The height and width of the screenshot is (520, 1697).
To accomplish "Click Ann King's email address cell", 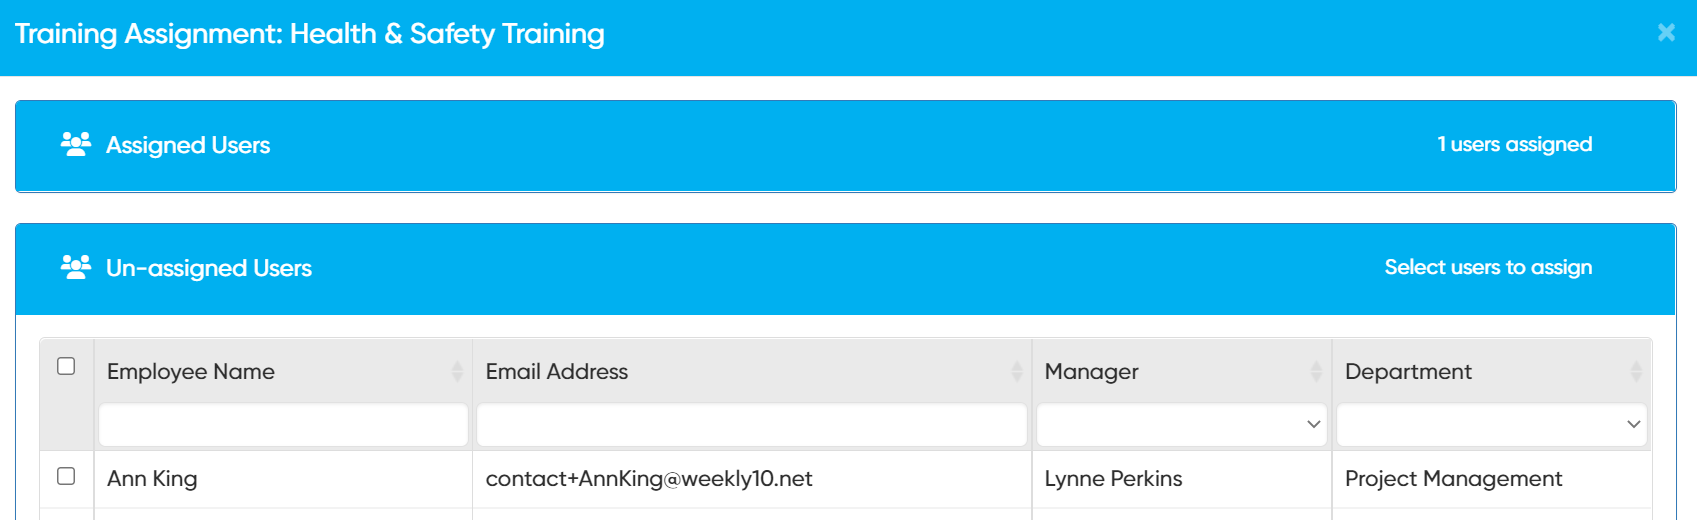I will [x=649, y=479].
